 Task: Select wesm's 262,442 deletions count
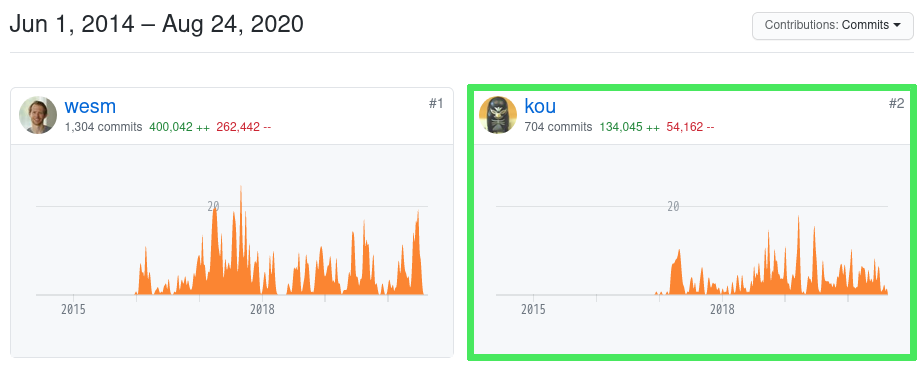tap(243, 127)
